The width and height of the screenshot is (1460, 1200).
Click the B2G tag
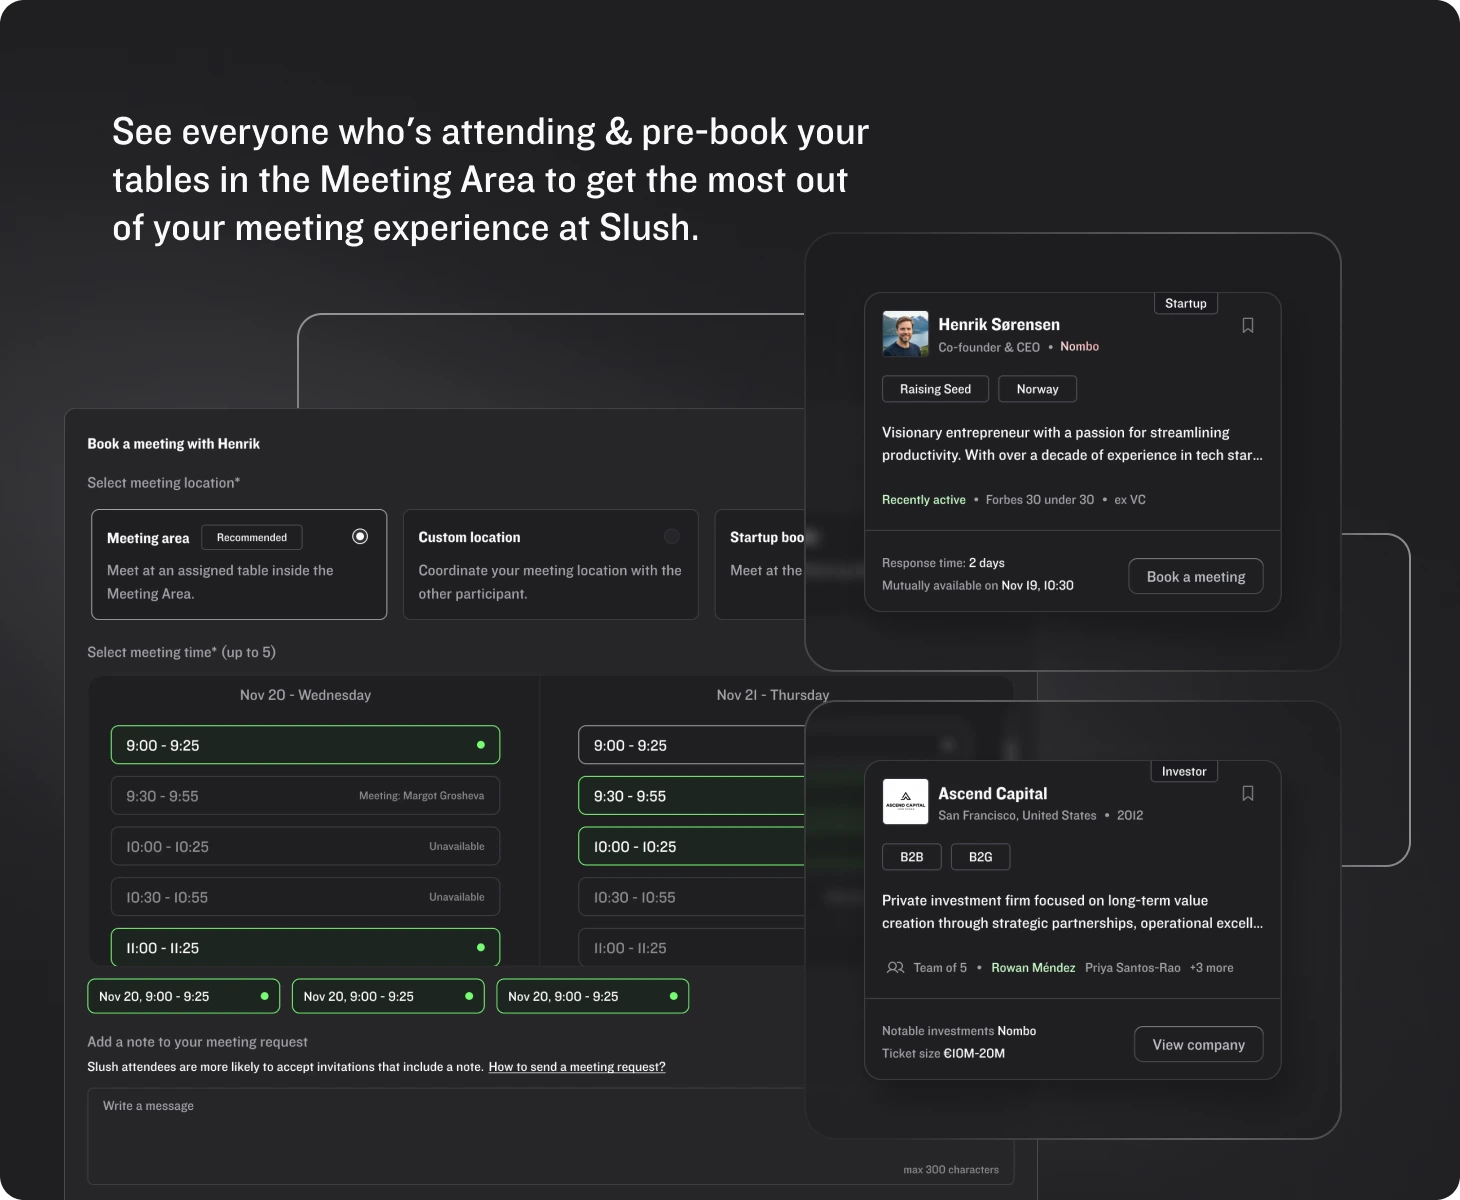point(981,857)
